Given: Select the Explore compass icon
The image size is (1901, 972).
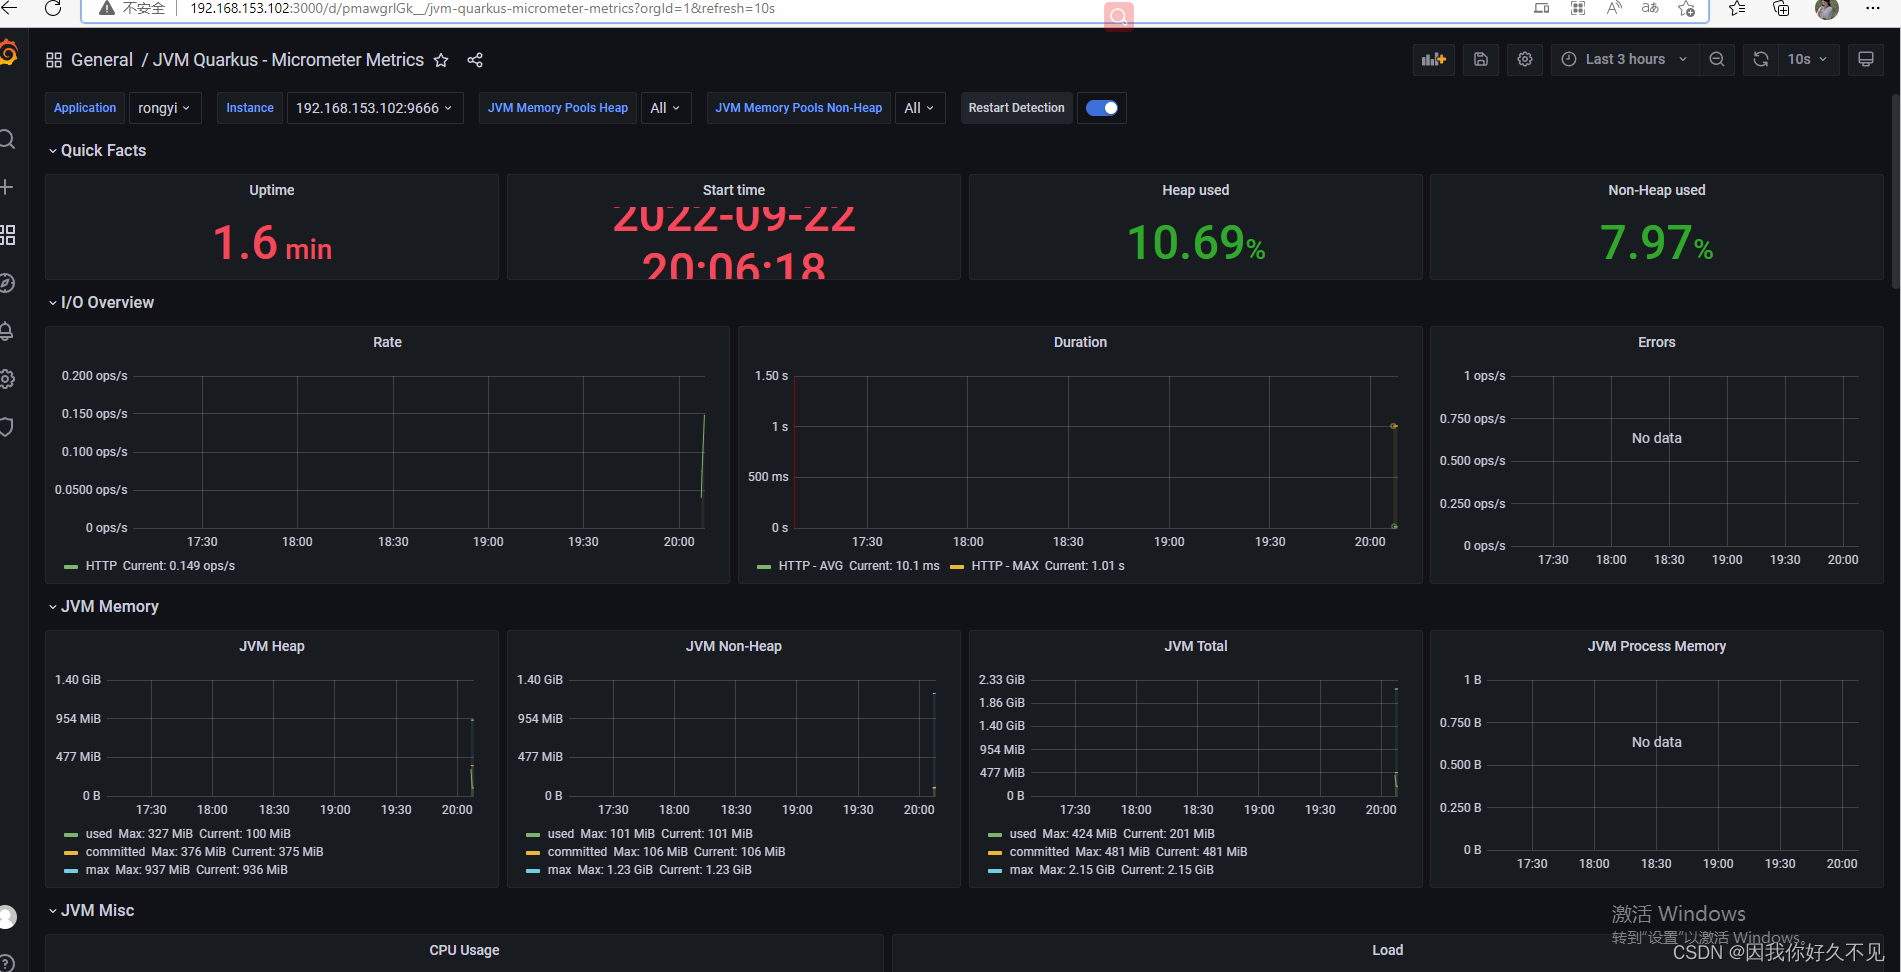Looking at the screenshot, I should (x=8, y=283).
